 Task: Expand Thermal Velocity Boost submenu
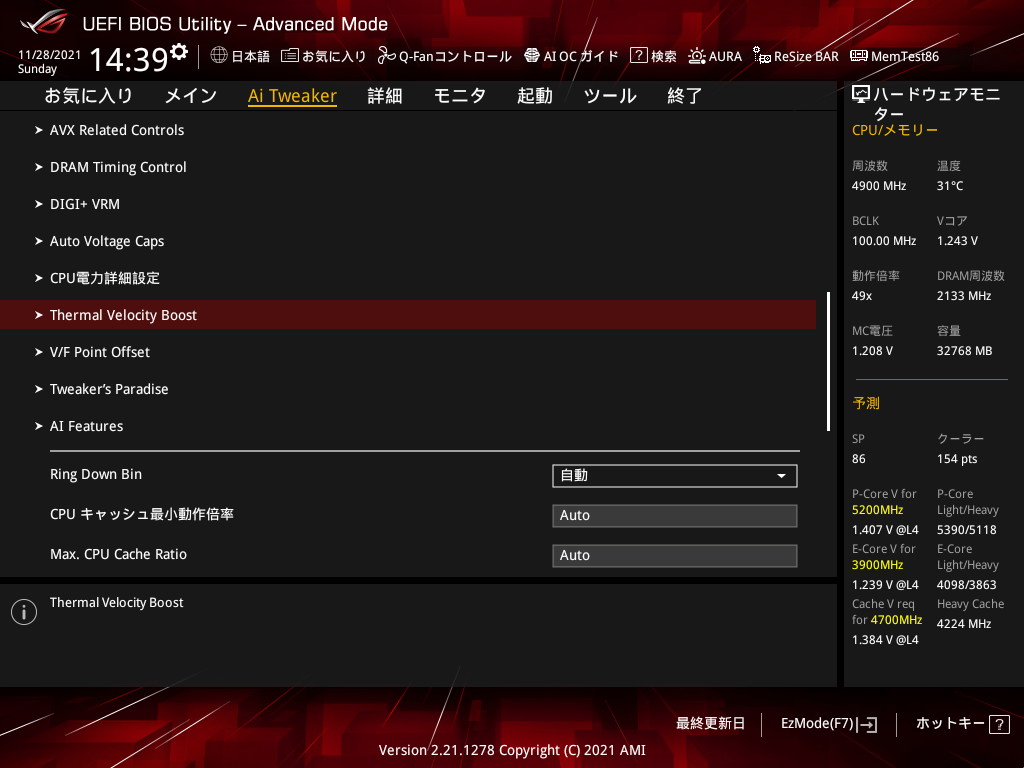[x=408, y=315]
